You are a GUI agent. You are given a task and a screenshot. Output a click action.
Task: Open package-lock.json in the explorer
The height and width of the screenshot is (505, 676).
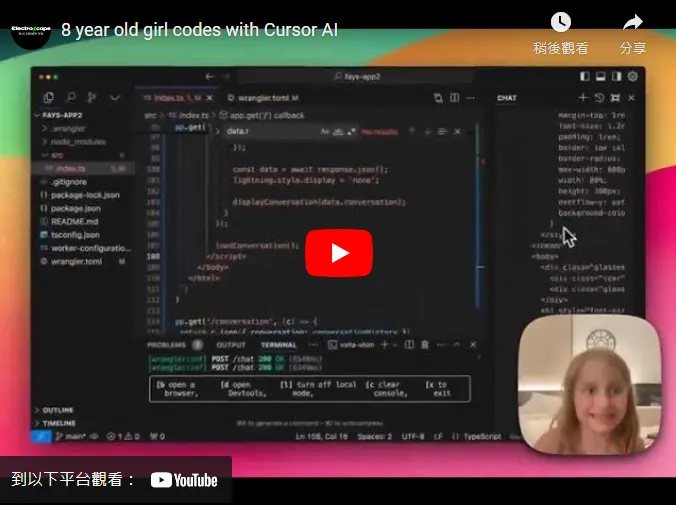[x=83, y=195]
